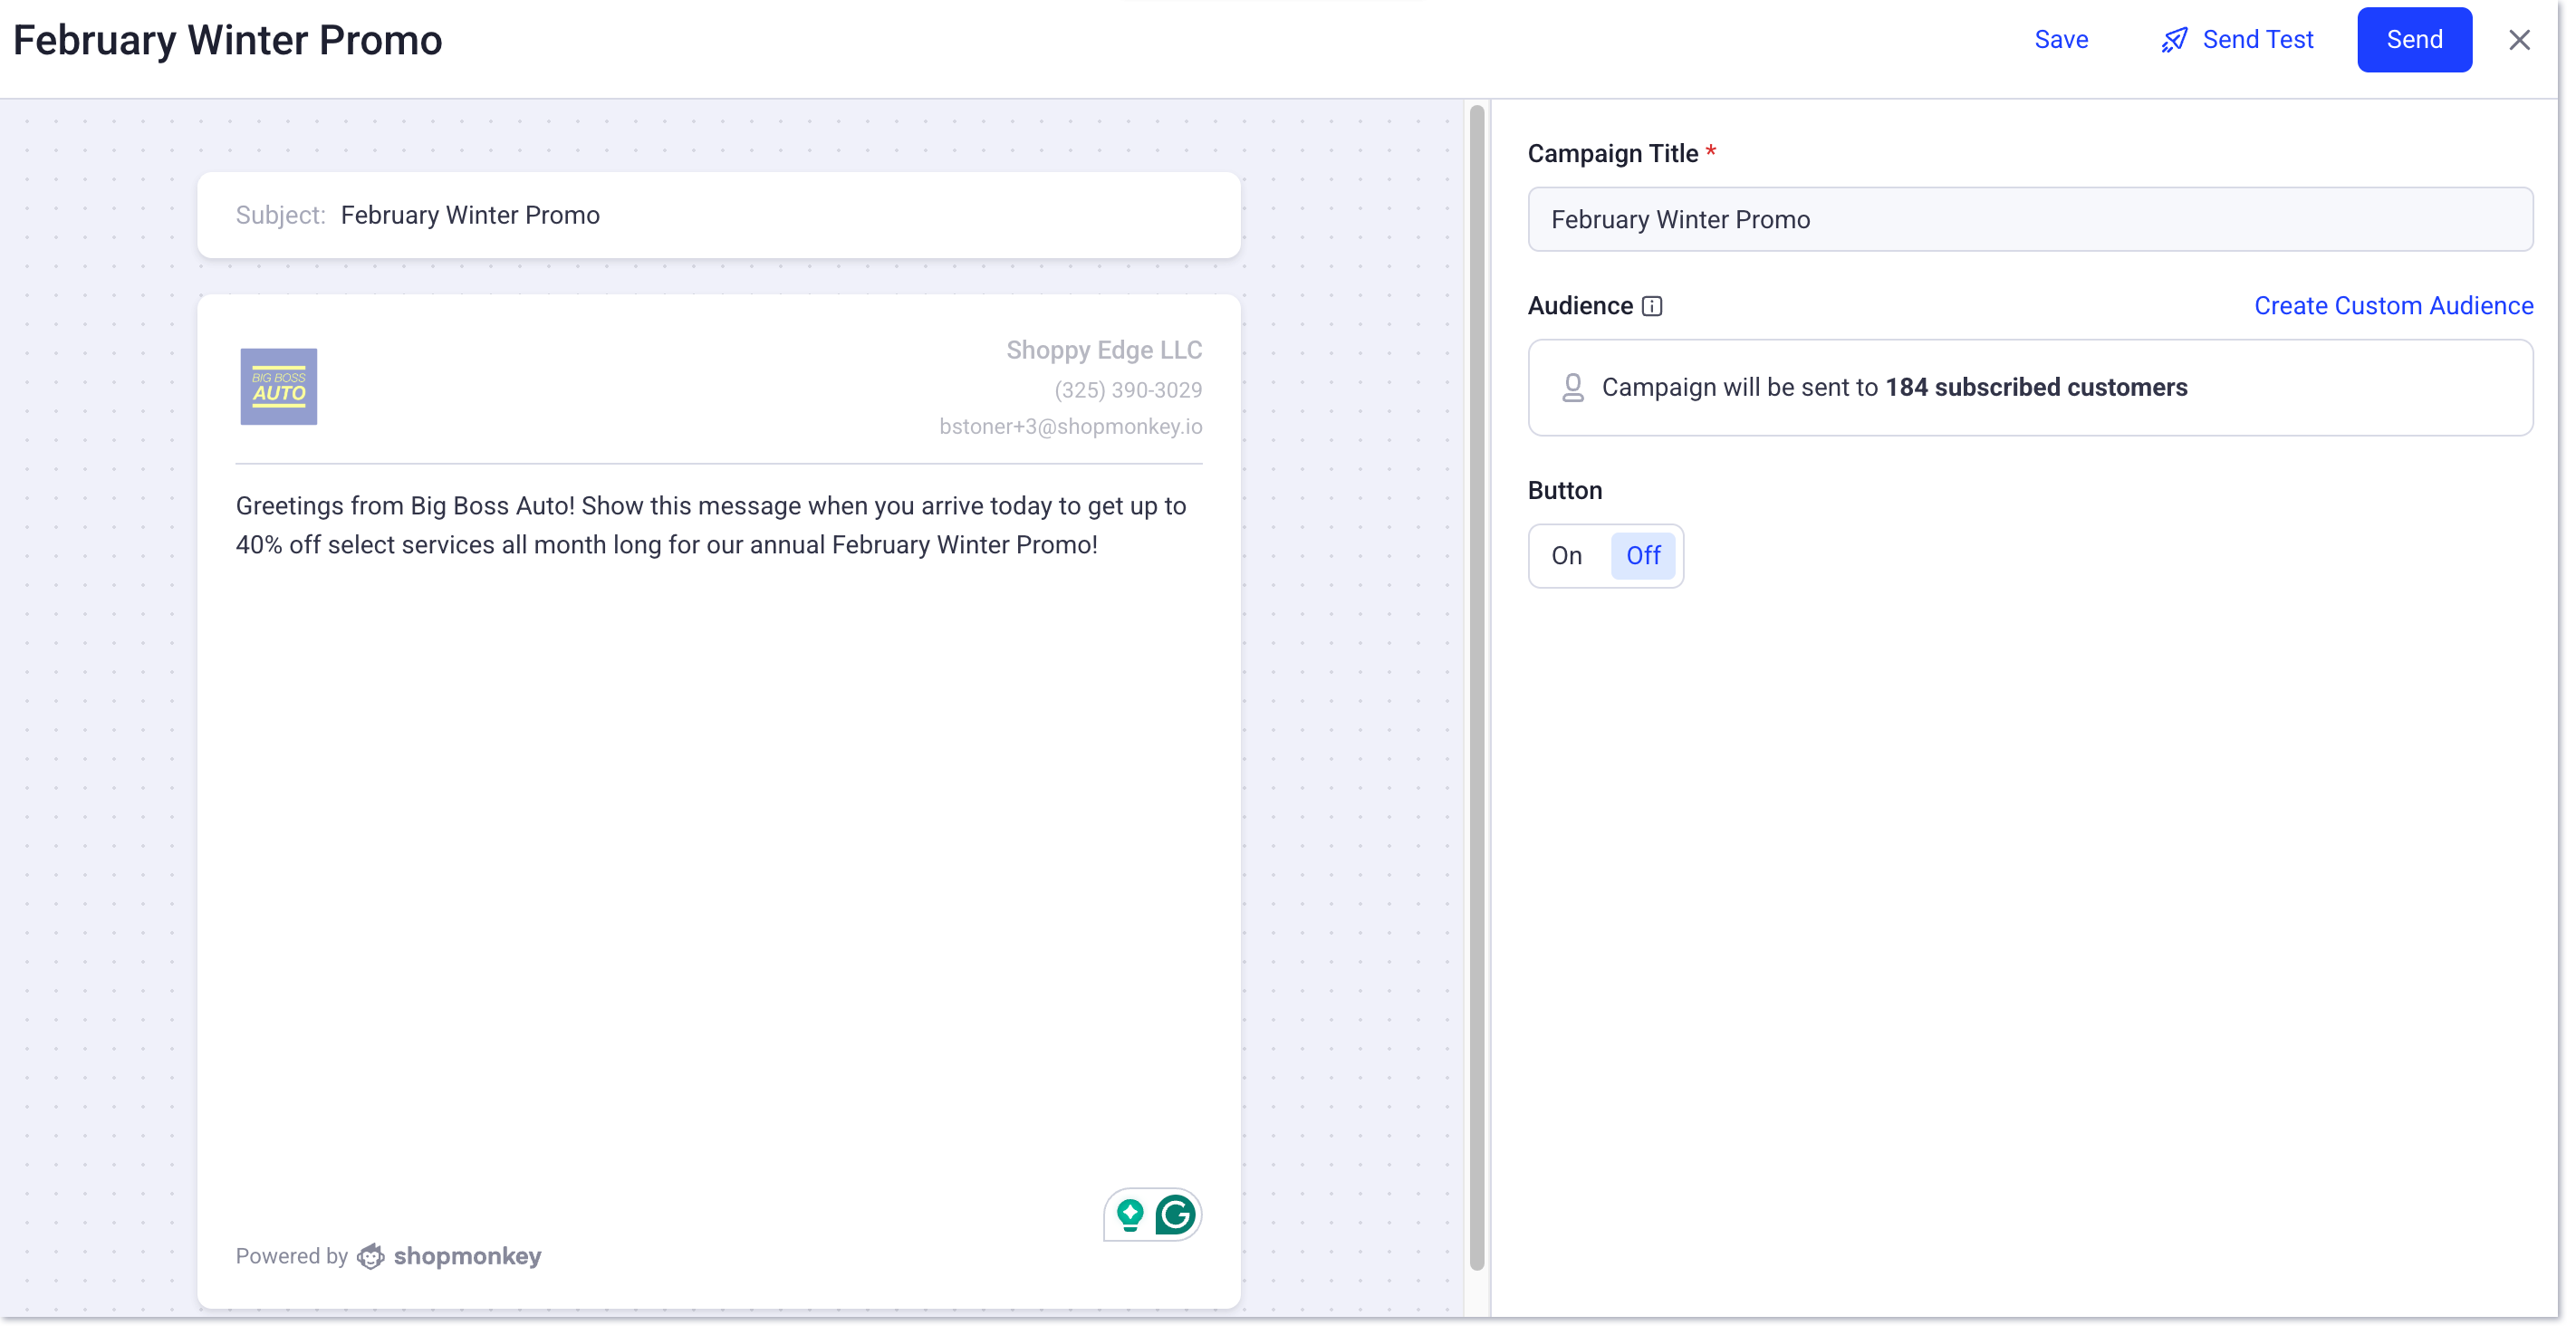
Task: Keep the Button setting Off
Action: click(x=1643, y=556)
